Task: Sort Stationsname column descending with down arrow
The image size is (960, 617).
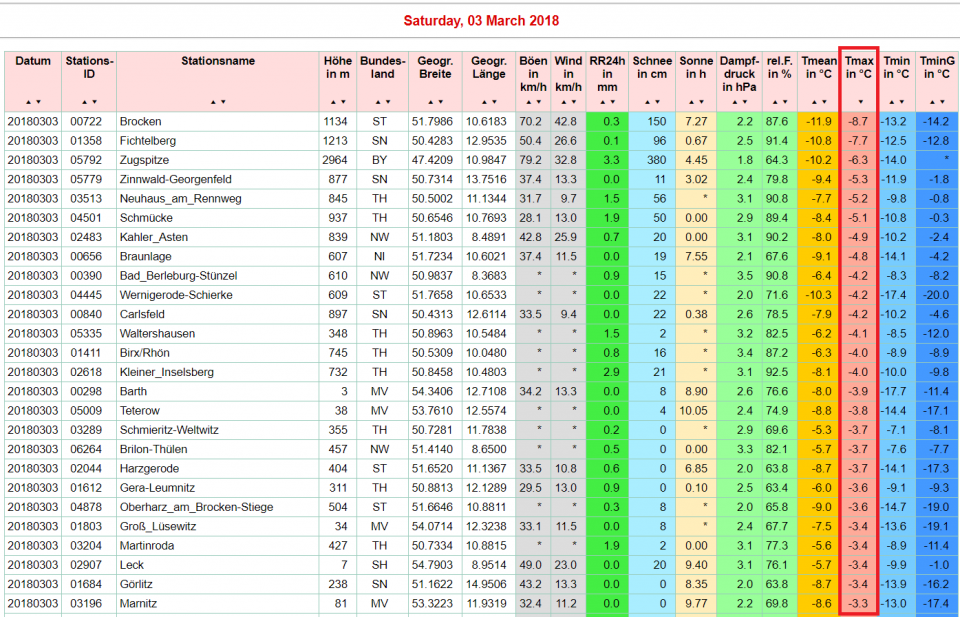Action: point(223,102)
